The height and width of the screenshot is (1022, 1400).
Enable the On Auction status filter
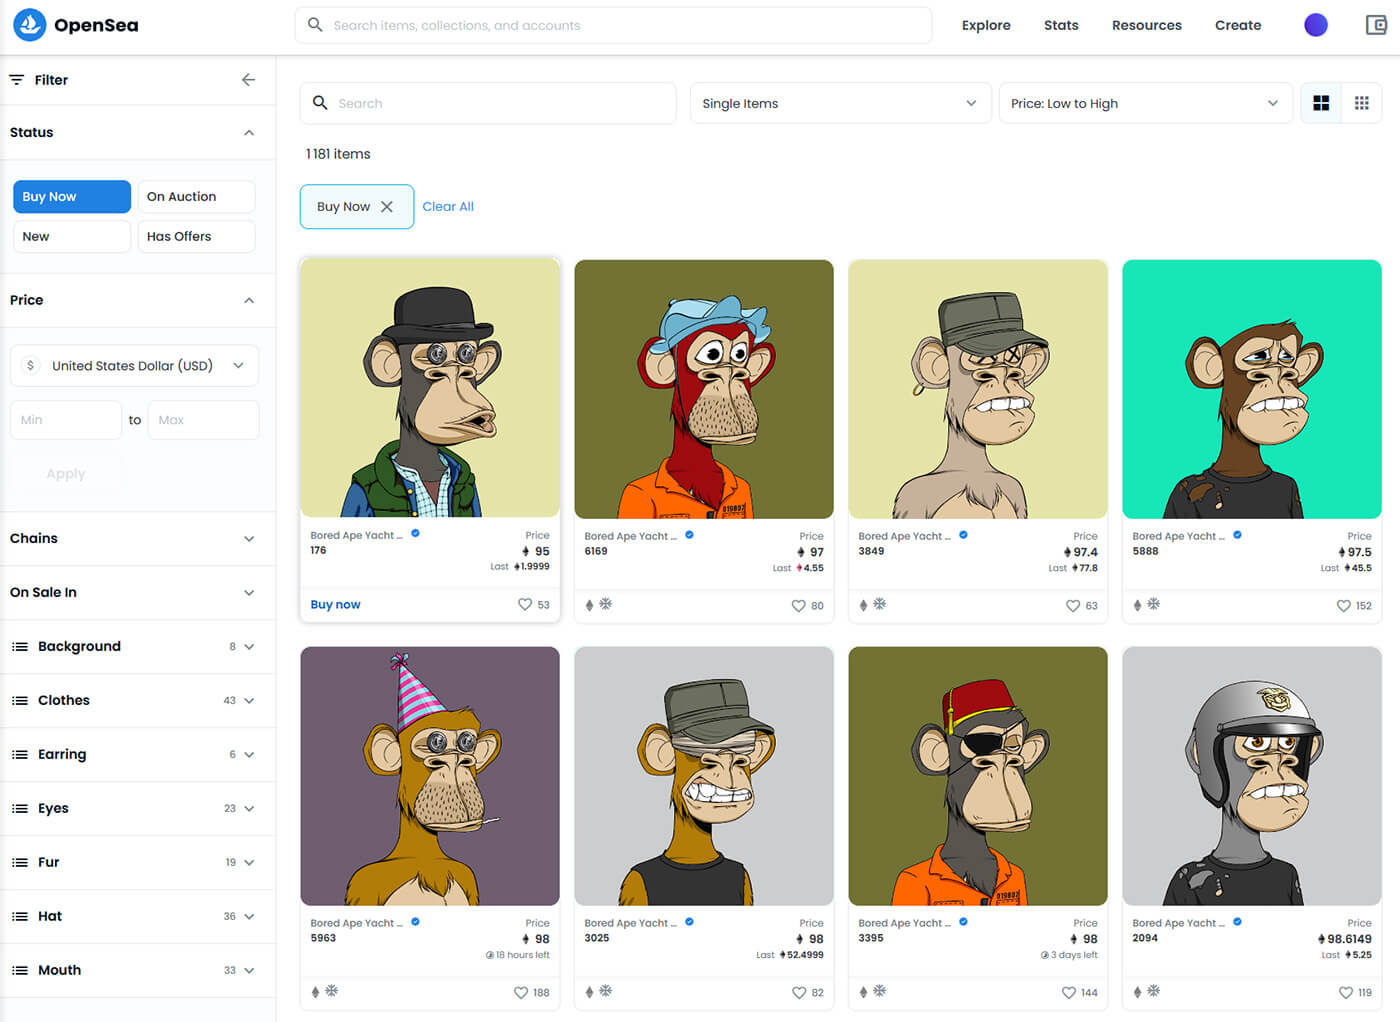click(x=196, y=197)
